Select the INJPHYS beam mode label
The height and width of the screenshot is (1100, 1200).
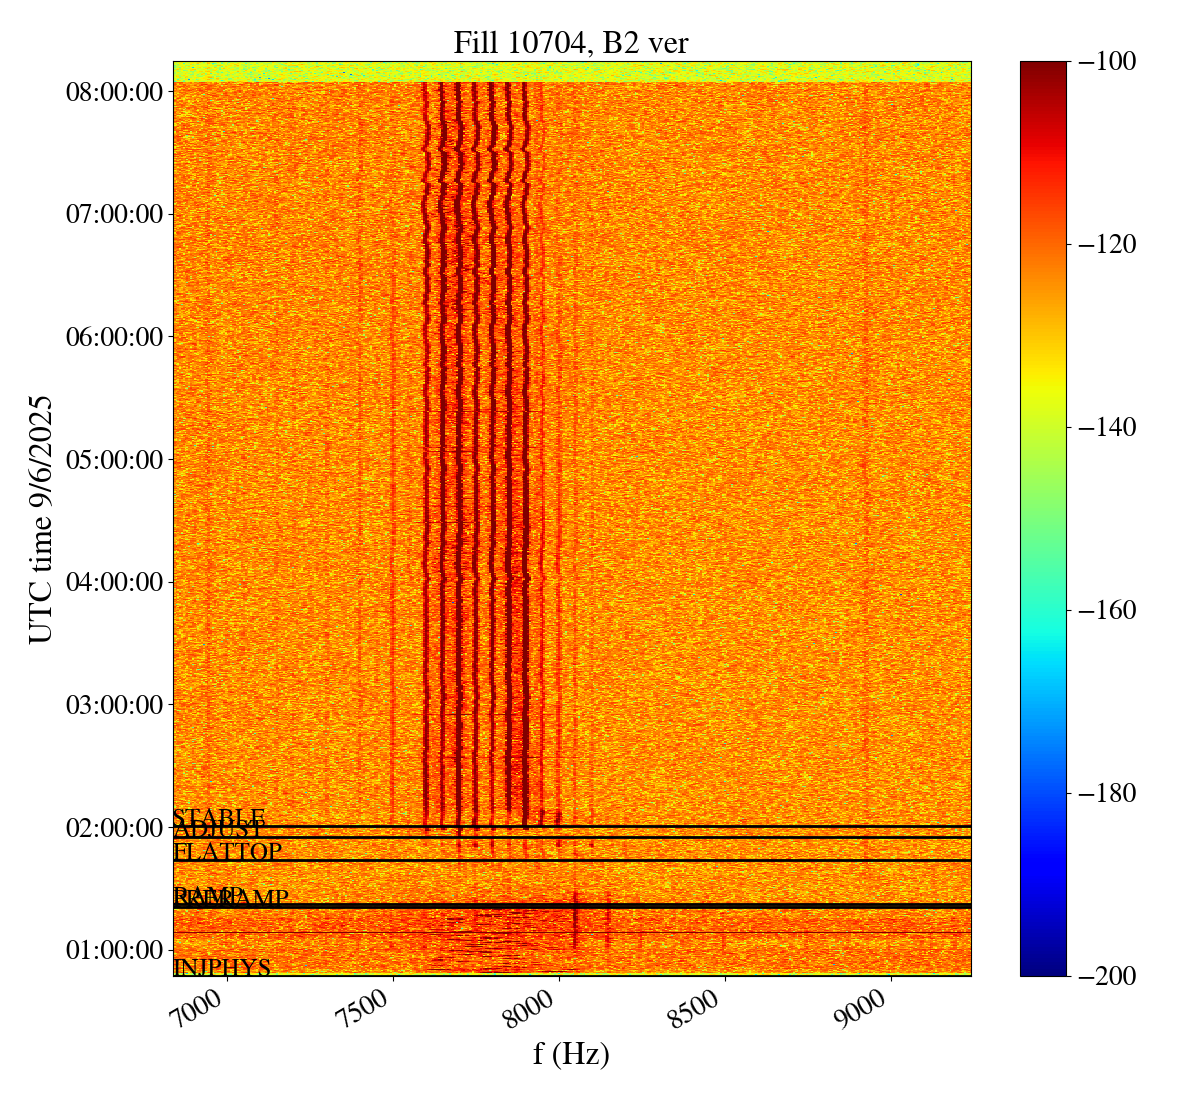click(x=222, y=967)
